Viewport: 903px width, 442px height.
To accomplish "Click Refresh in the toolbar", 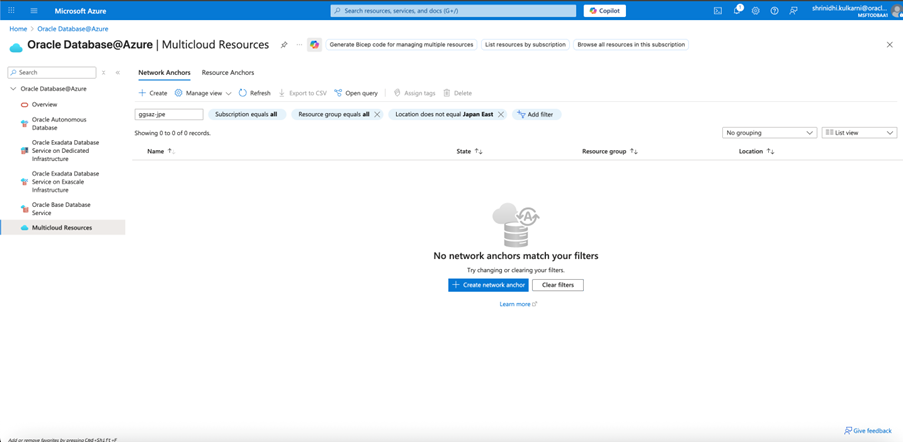I will pos(255,93).
